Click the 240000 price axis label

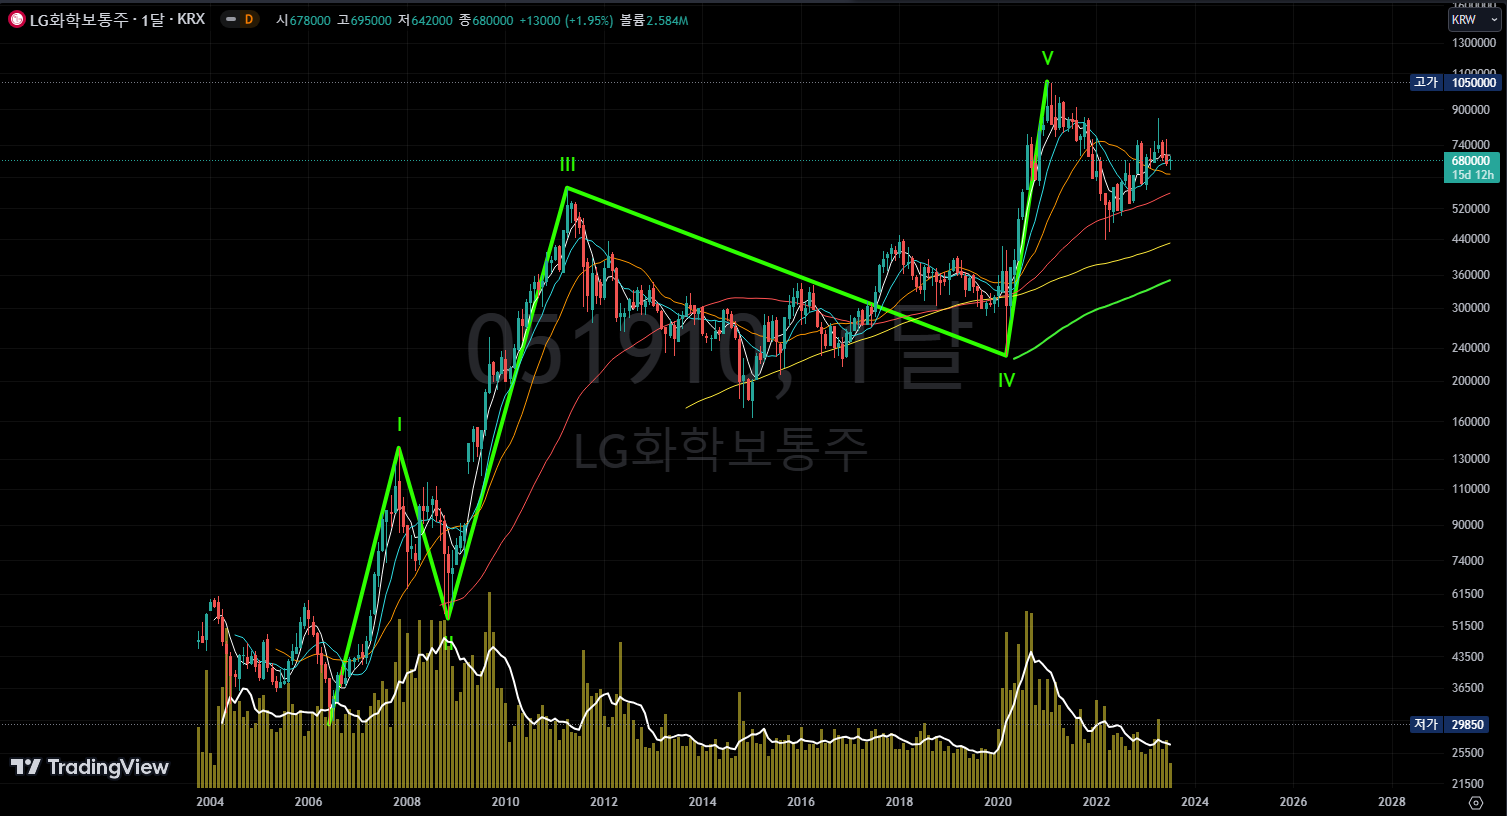point(1471,348)
